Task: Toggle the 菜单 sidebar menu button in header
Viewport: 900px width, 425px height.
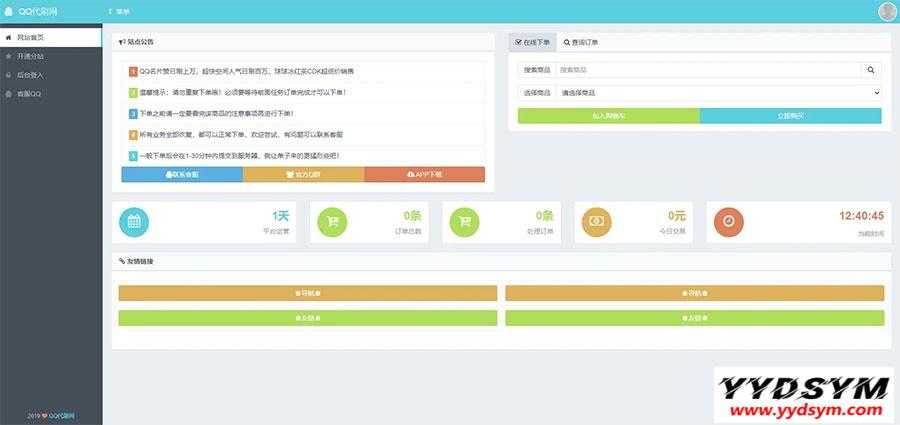Action: point(119,11)
